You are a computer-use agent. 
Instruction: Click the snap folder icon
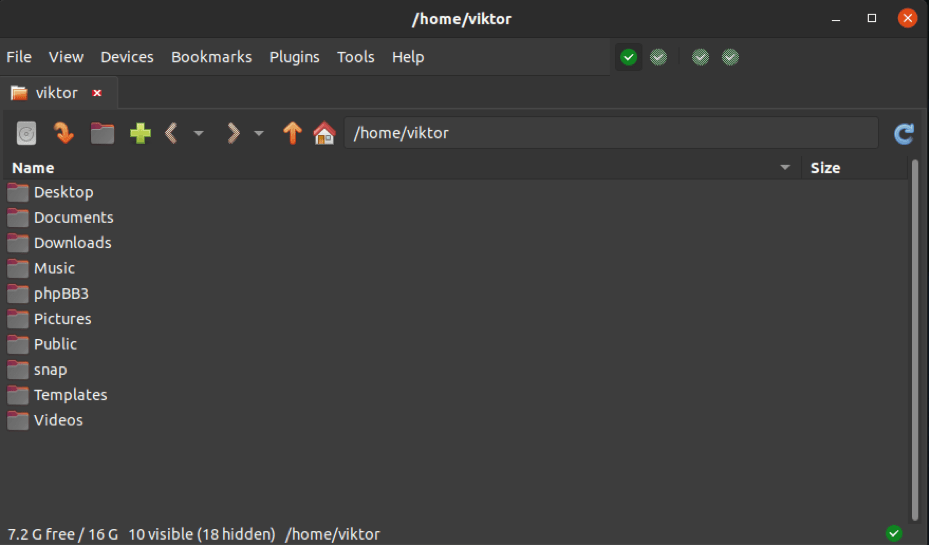(18, 370)
